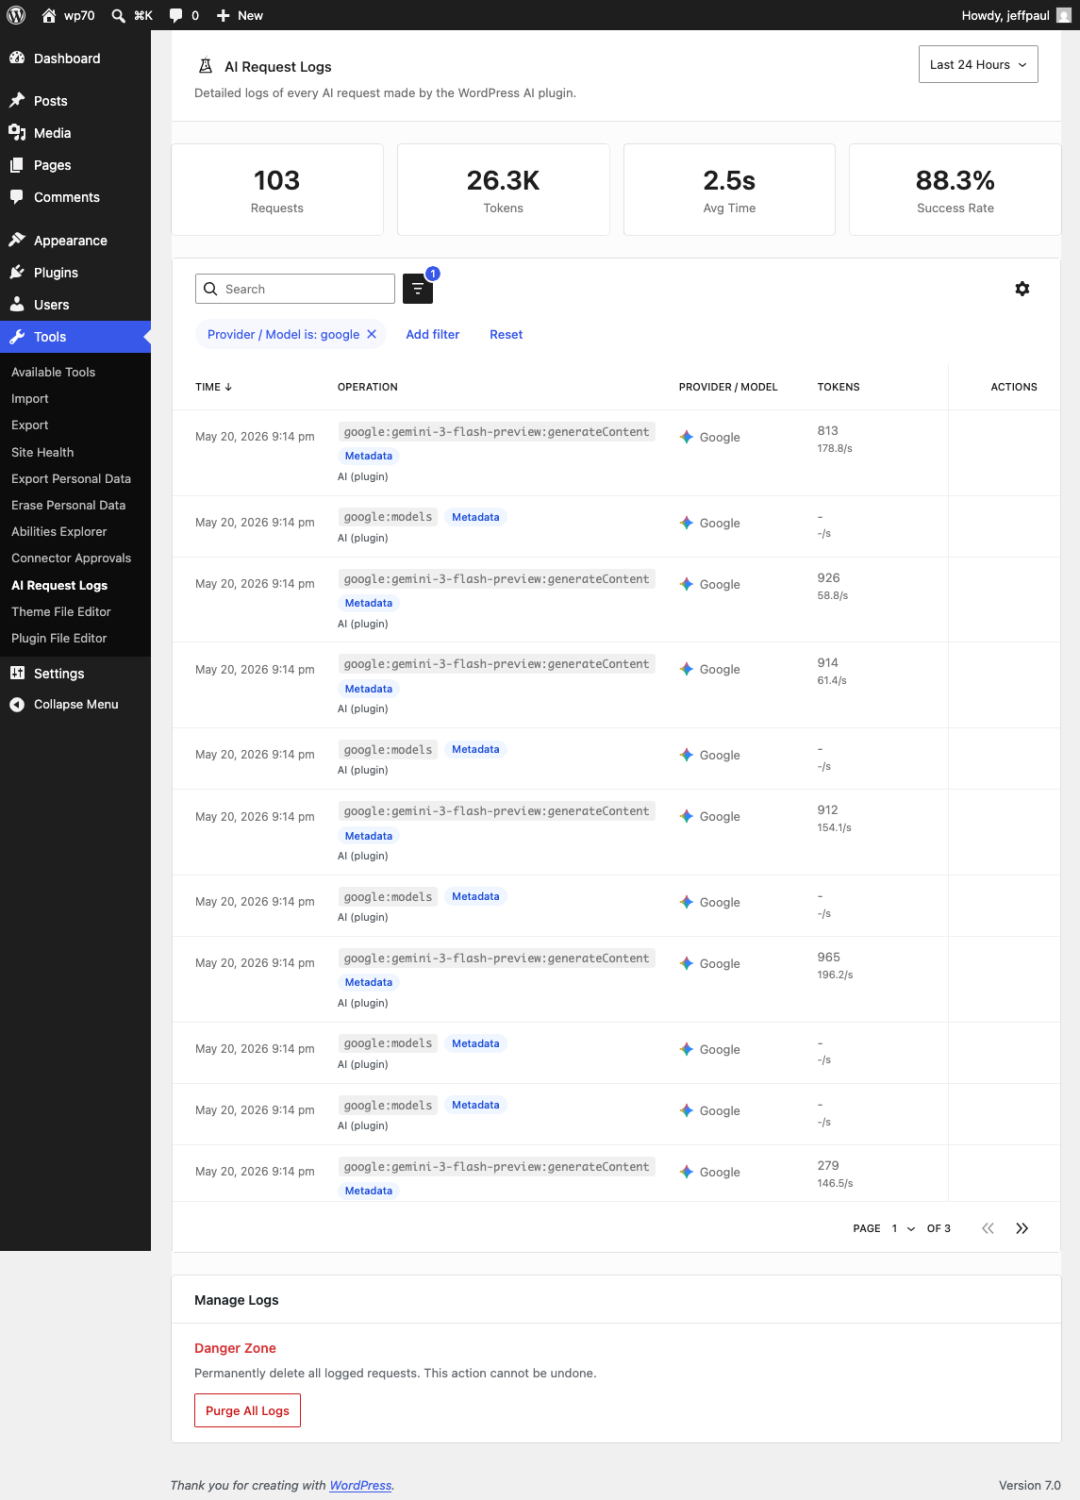Image resolution: width=1080 pixels, height=1500 pixels.
Task: Click the Danger Zone heading
Action: (x=235, y=1348)
